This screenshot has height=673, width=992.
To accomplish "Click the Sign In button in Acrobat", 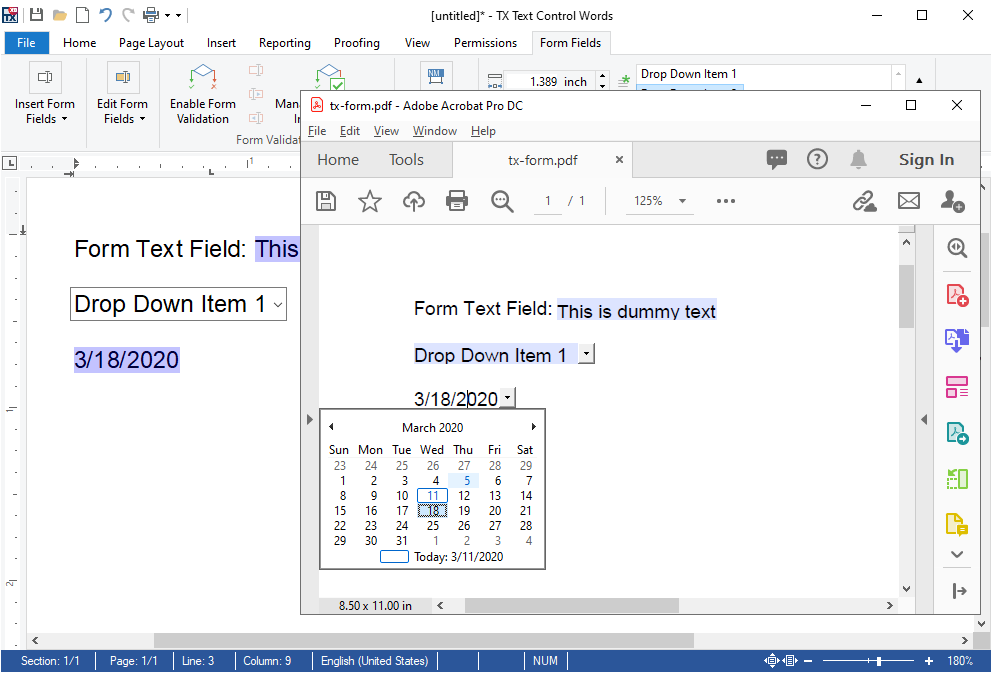I will 924,159.
